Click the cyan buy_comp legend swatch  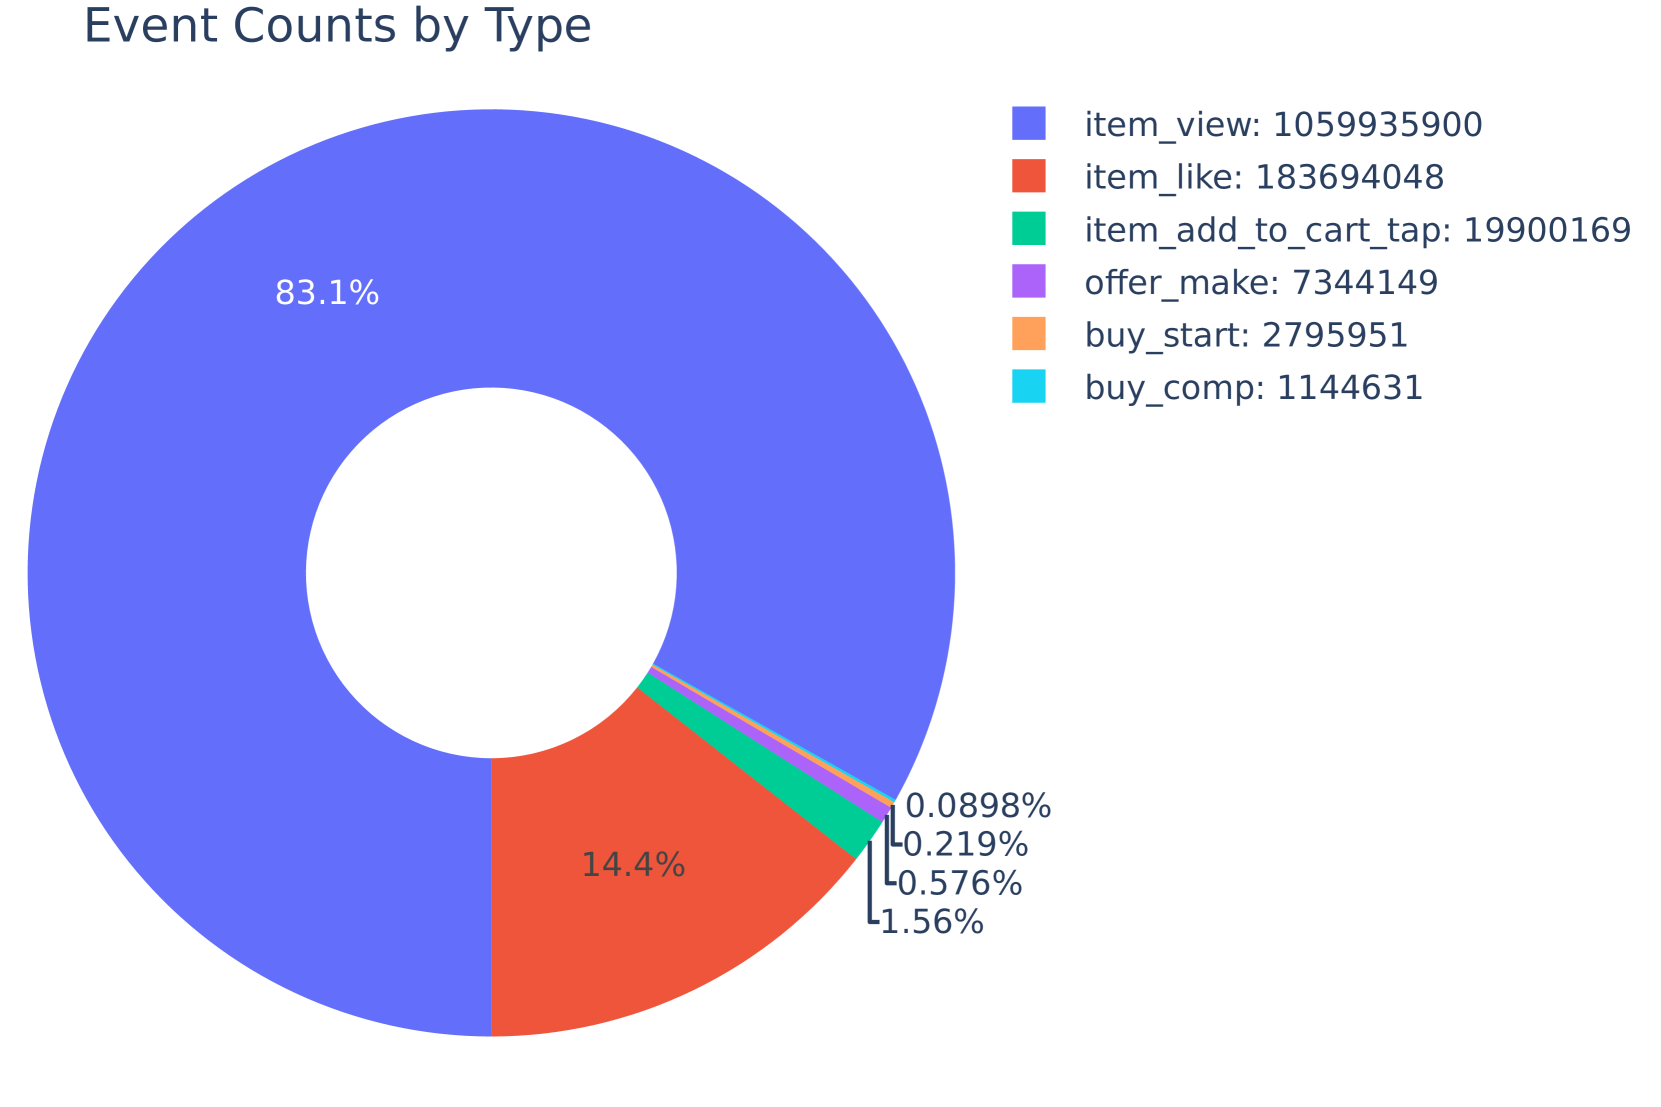[x=1029, y=387]
